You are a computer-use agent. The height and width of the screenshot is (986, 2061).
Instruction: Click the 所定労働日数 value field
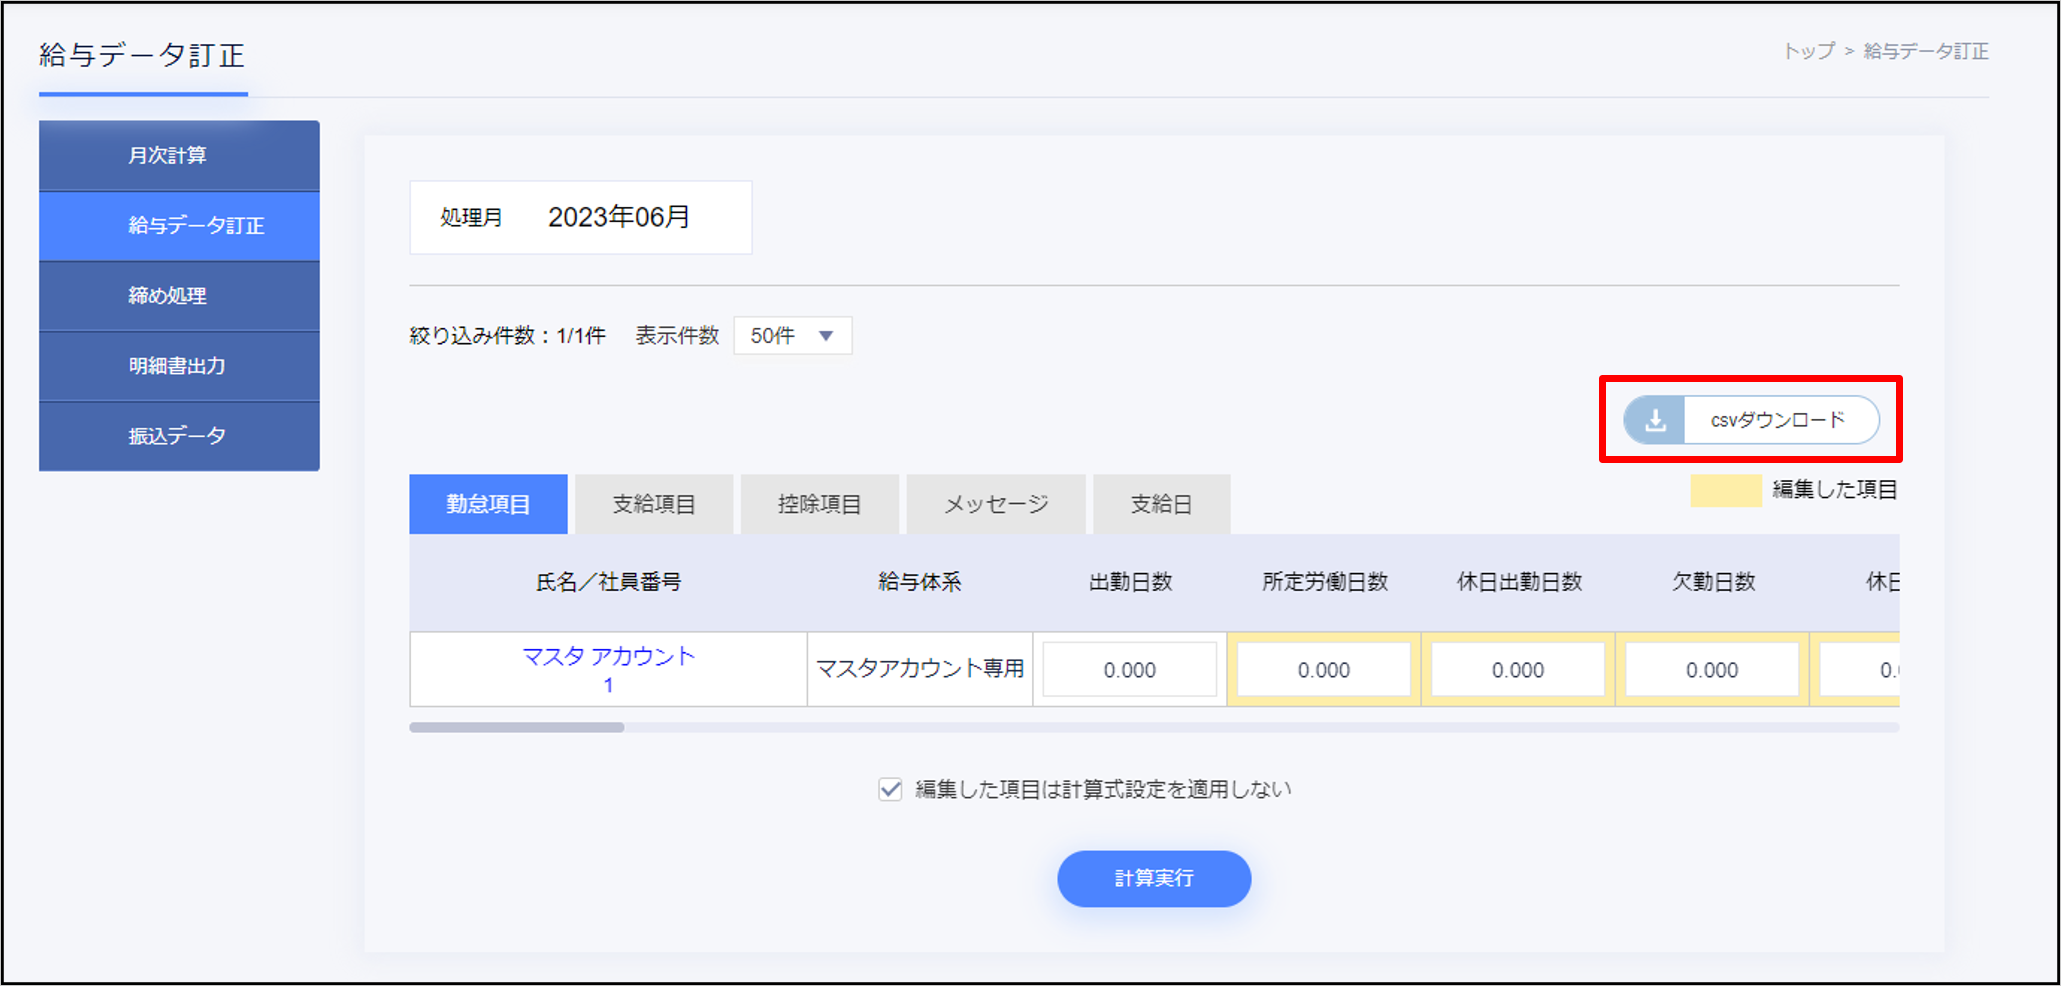point(1323,670)
